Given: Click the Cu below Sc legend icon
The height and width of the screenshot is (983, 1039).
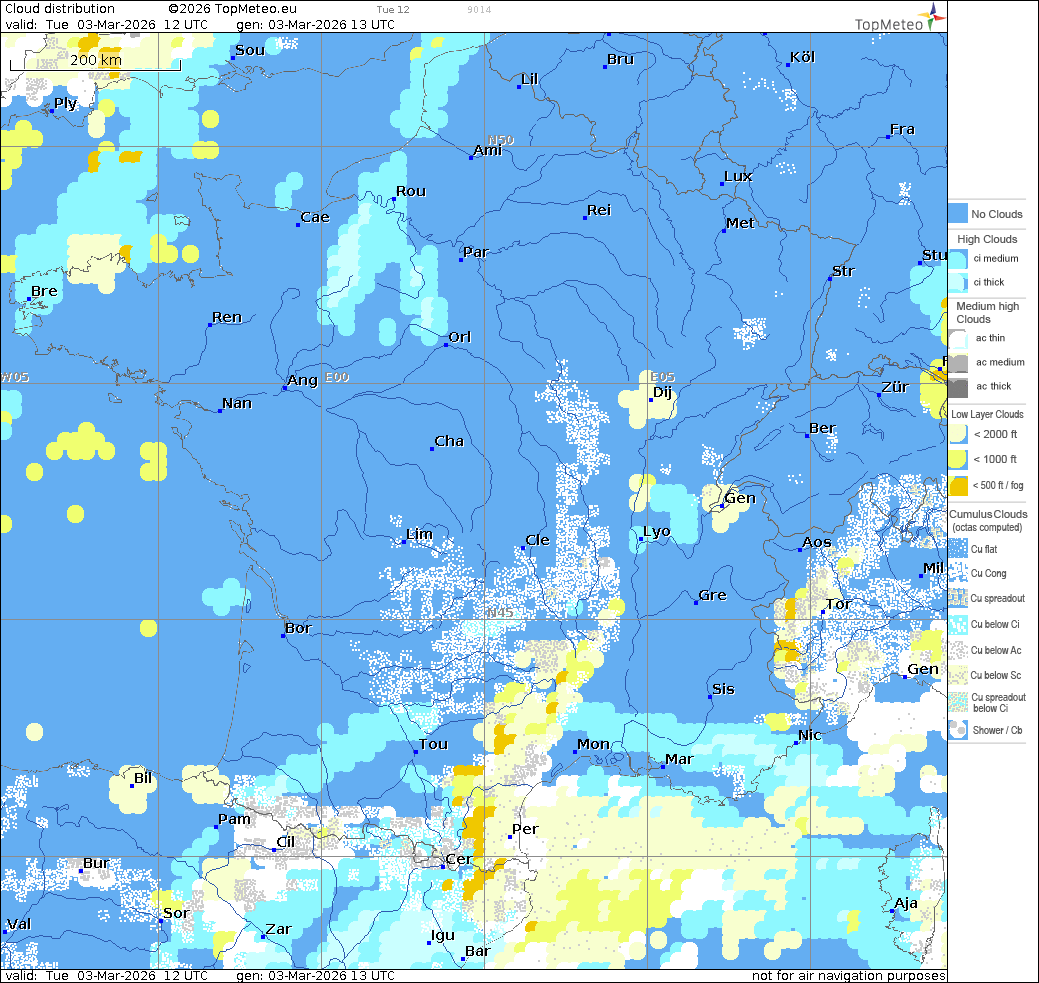Looking at the screenshot, I should (x=958, y=676).
